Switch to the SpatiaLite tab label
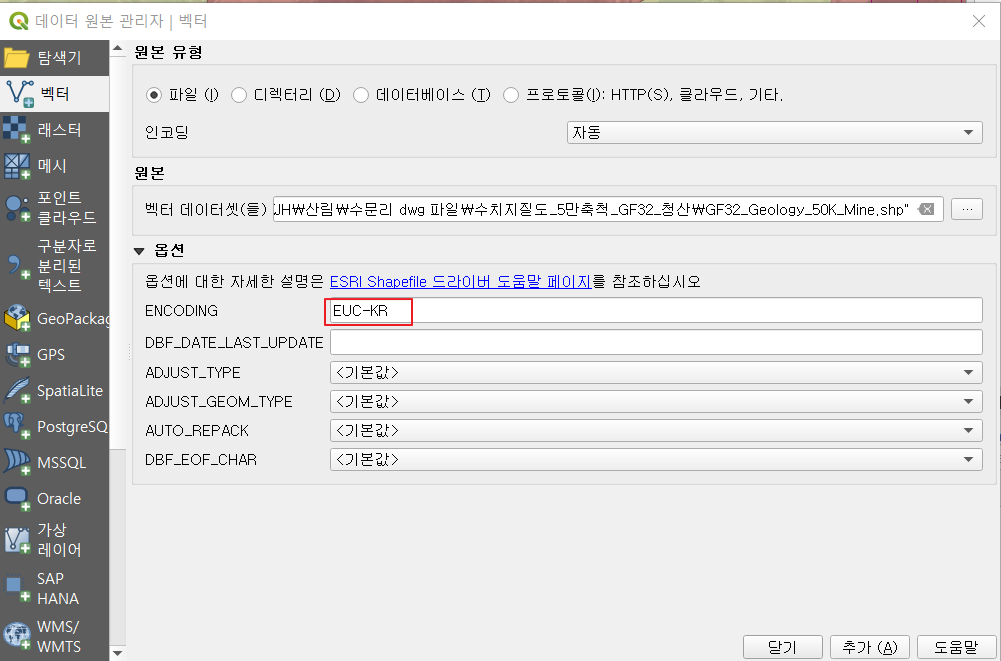 (70, 390)
